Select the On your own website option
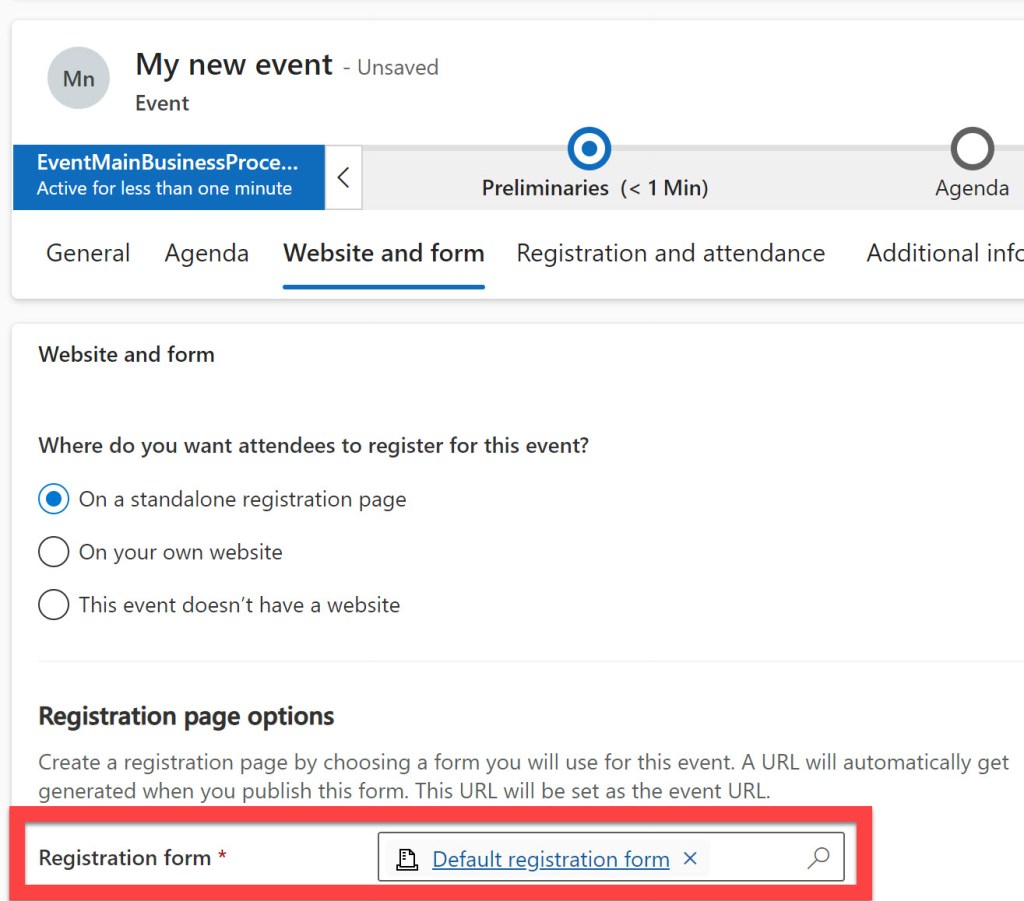Viewport: 1024px width, 901px height. [x=53, y=552]
